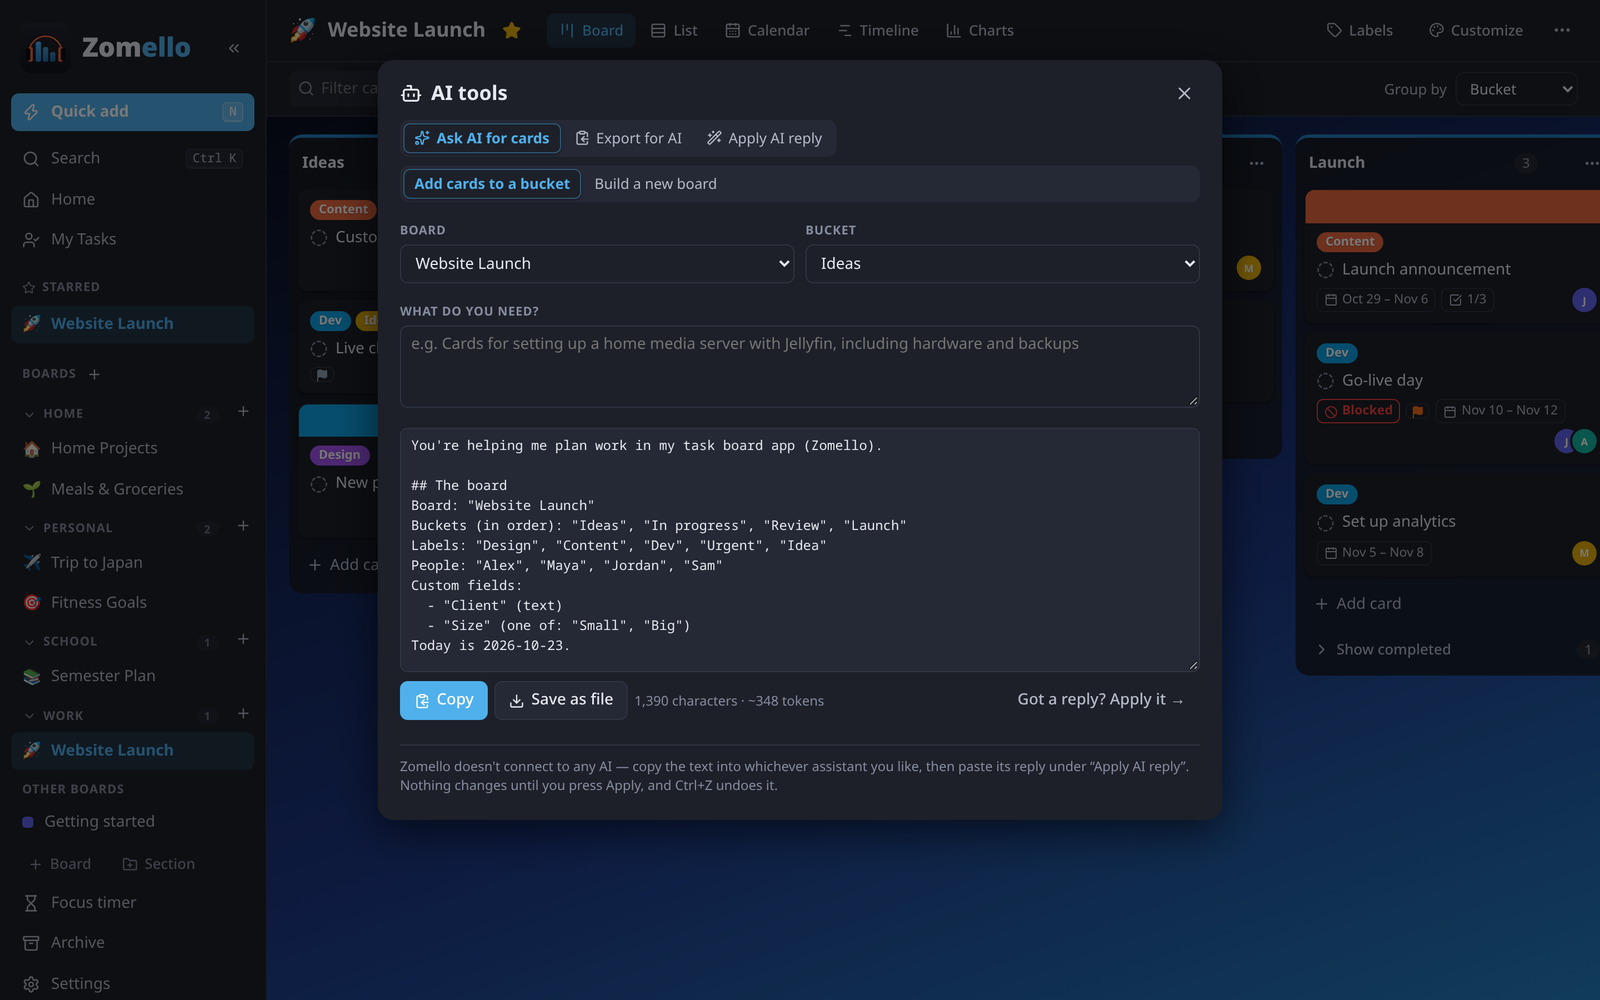Switch to Timeline view
The height and width of the screenshot is (1000, 1600).
coord(878,30)
